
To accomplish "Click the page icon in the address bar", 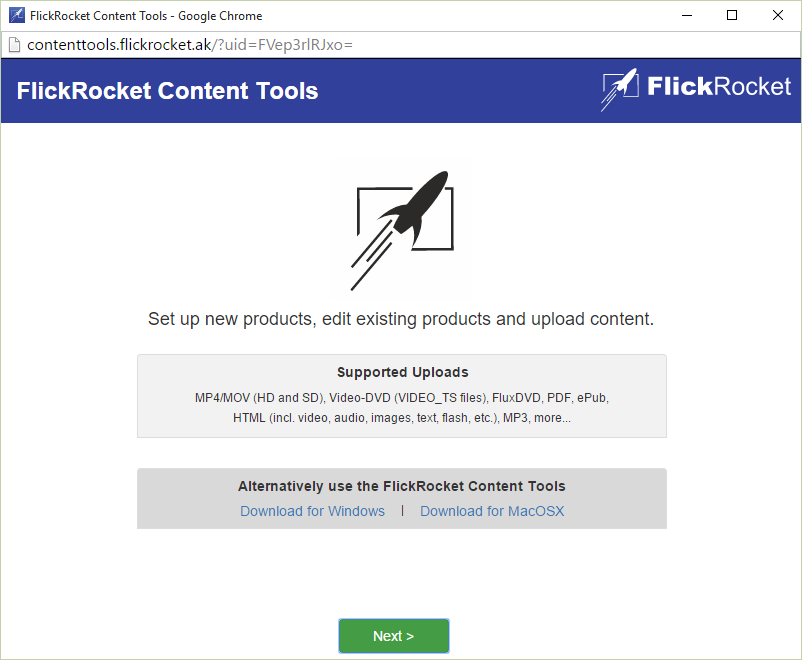I will (14, 45).
